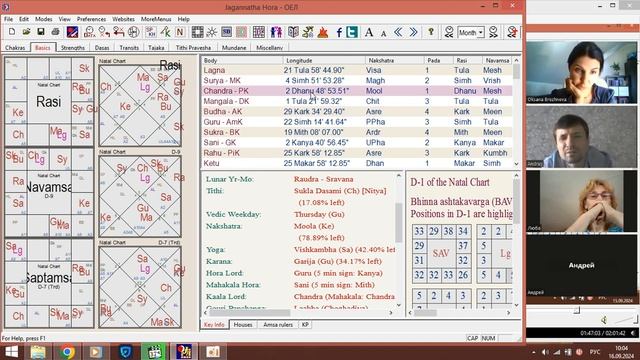This screenshot has height=360, width=640.
Task: Increase font size with large A icon
Action: click(369, 32)
